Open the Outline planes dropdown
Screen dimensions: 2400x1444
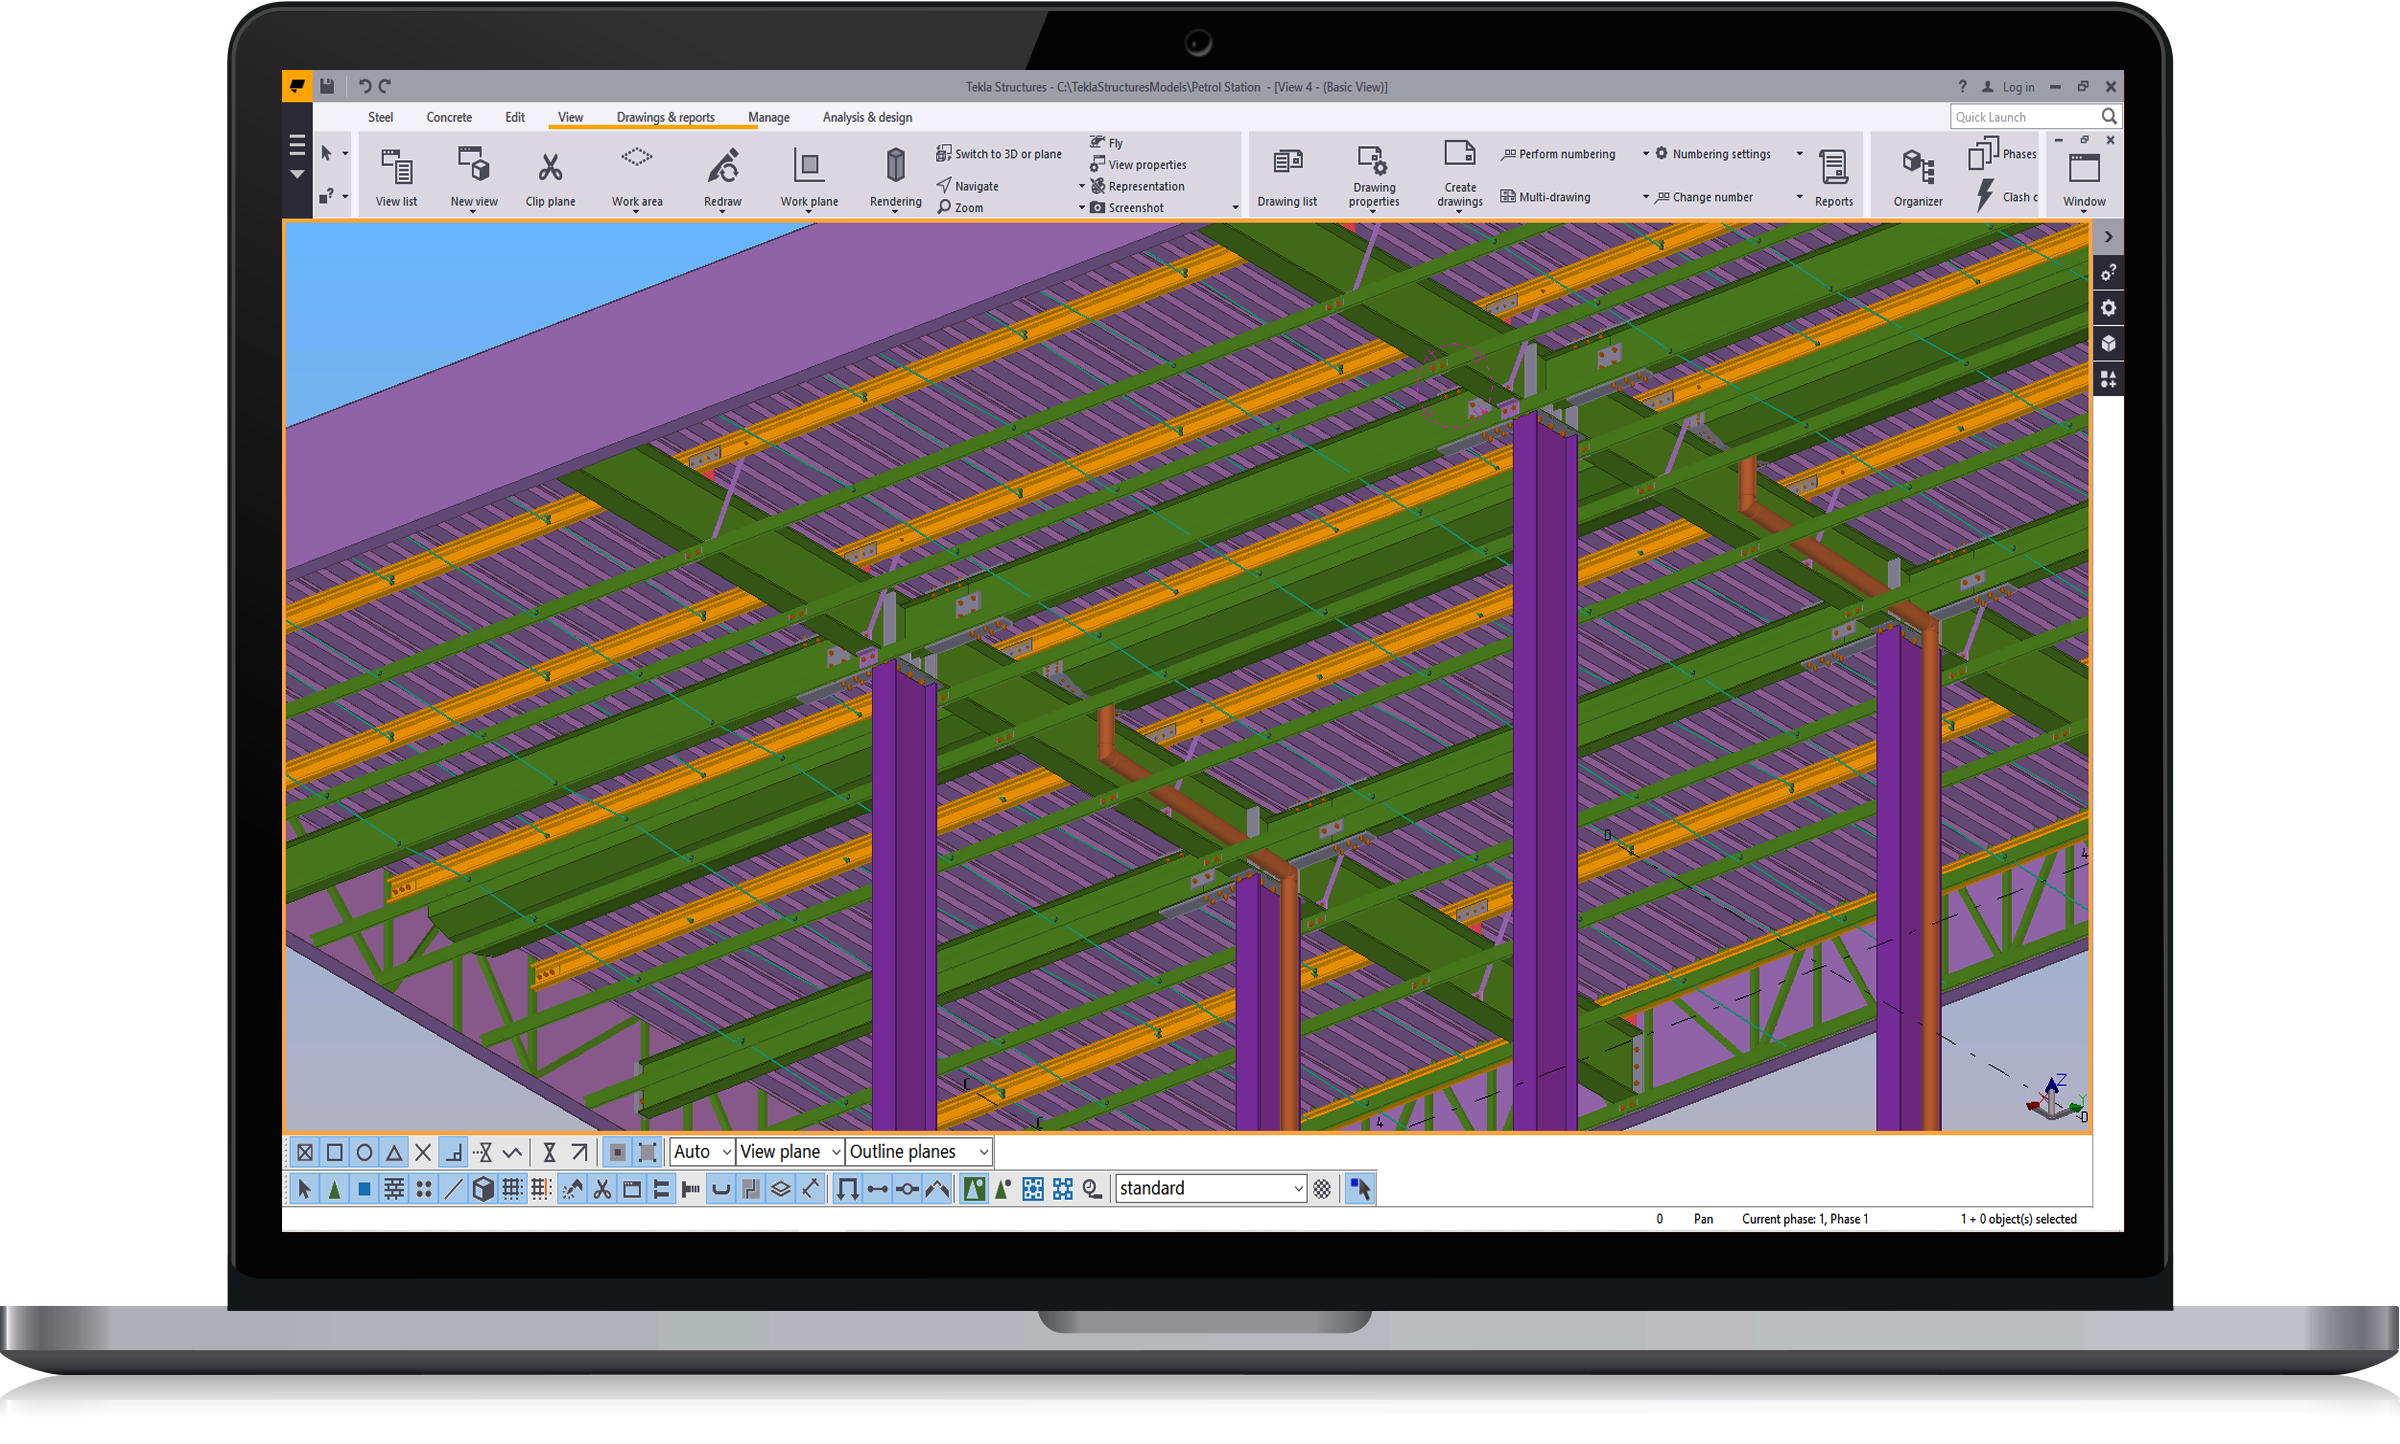pos(918,1152)
